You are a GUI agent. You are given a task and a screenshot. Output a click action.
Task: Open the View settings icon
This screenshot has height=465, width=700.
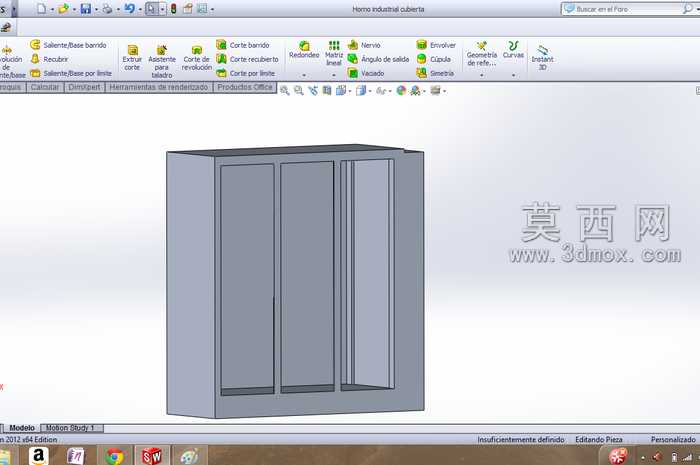tap(436, 91)
